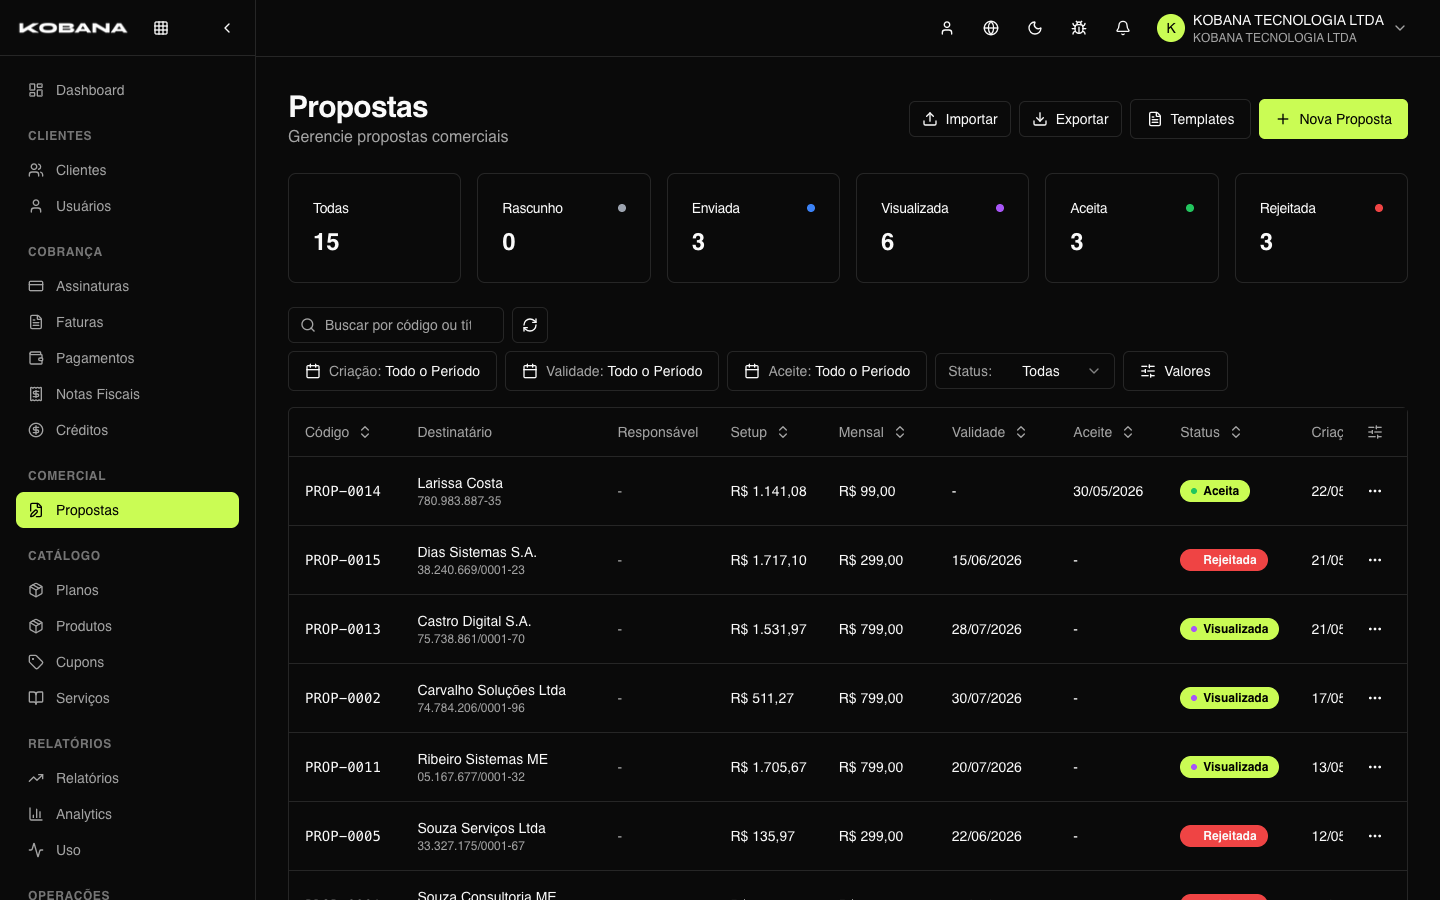Filter by the Visualizada card
This screenshot has height=900, width=1440.
pos(942,228)
